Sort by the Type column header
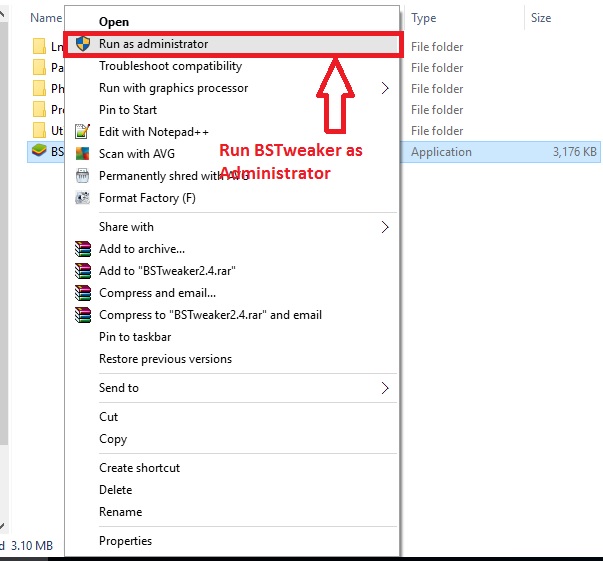Screen dimensions: 603x561 [x=424, y=18]
